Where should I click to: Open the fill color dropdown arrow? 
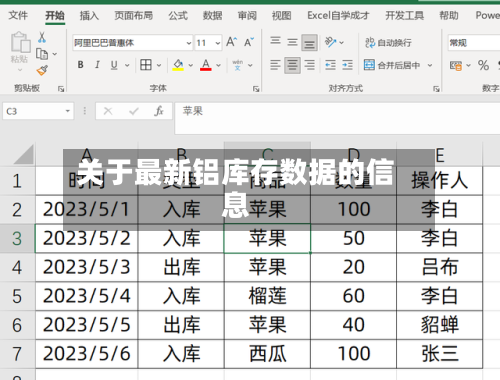(x=191, y=65)
